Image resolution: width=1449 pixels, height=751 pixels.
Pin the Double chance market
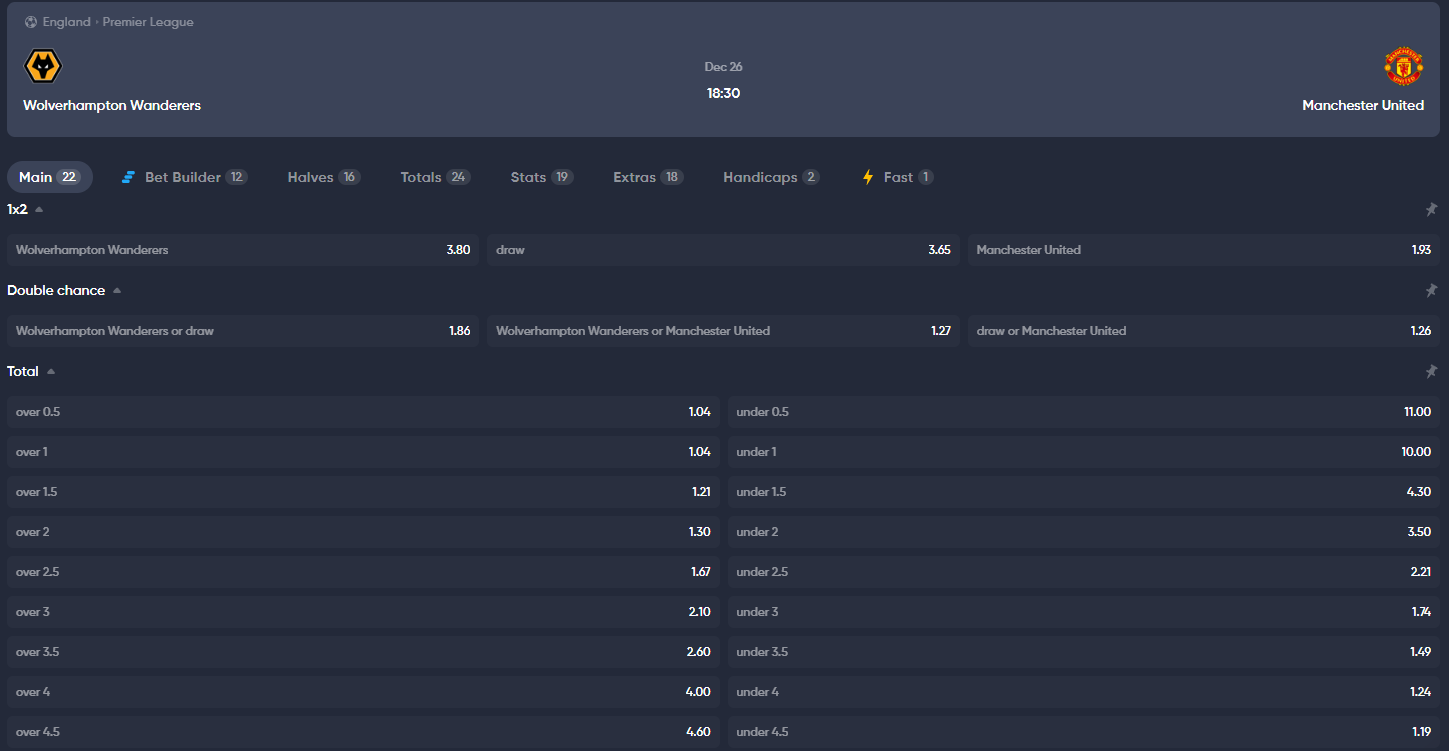point(1431,291)
